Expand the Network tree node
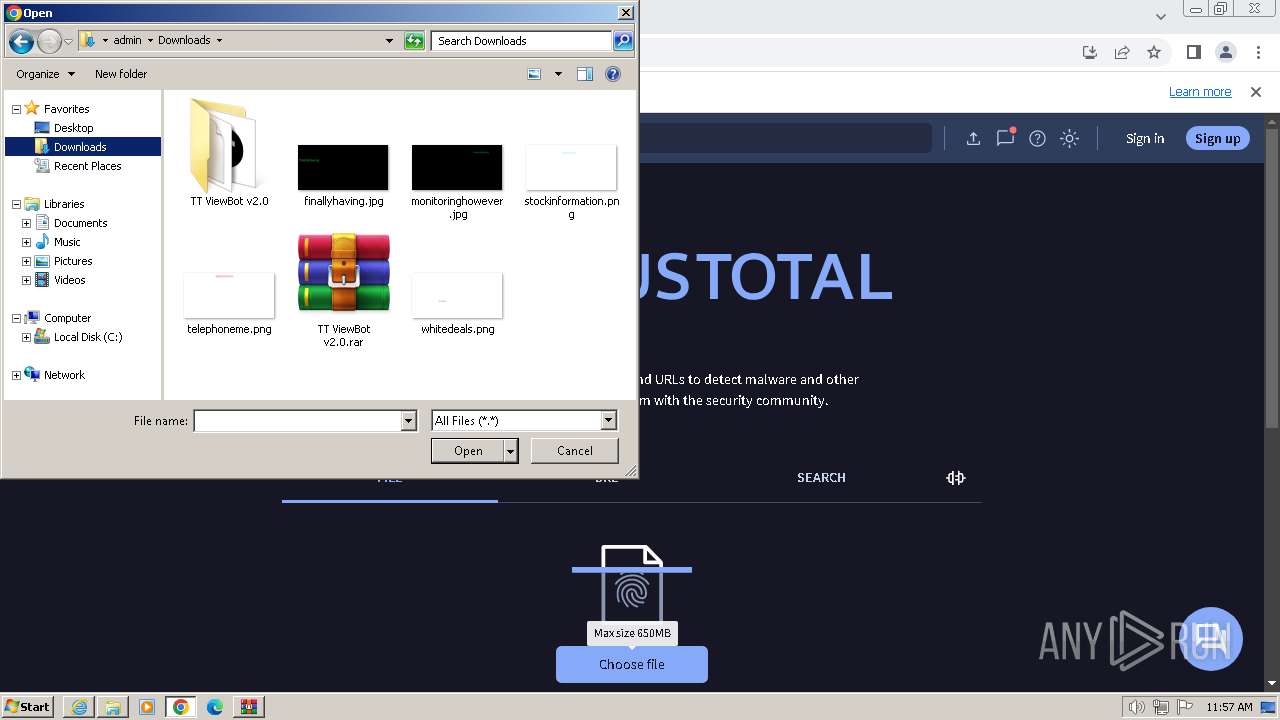 tap(16, 375)
